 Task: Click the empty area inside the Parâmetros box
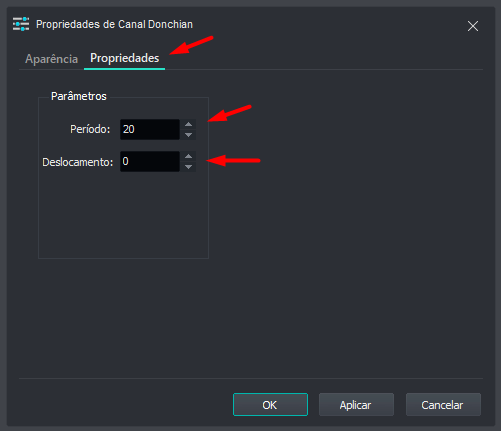click(123, 215)
